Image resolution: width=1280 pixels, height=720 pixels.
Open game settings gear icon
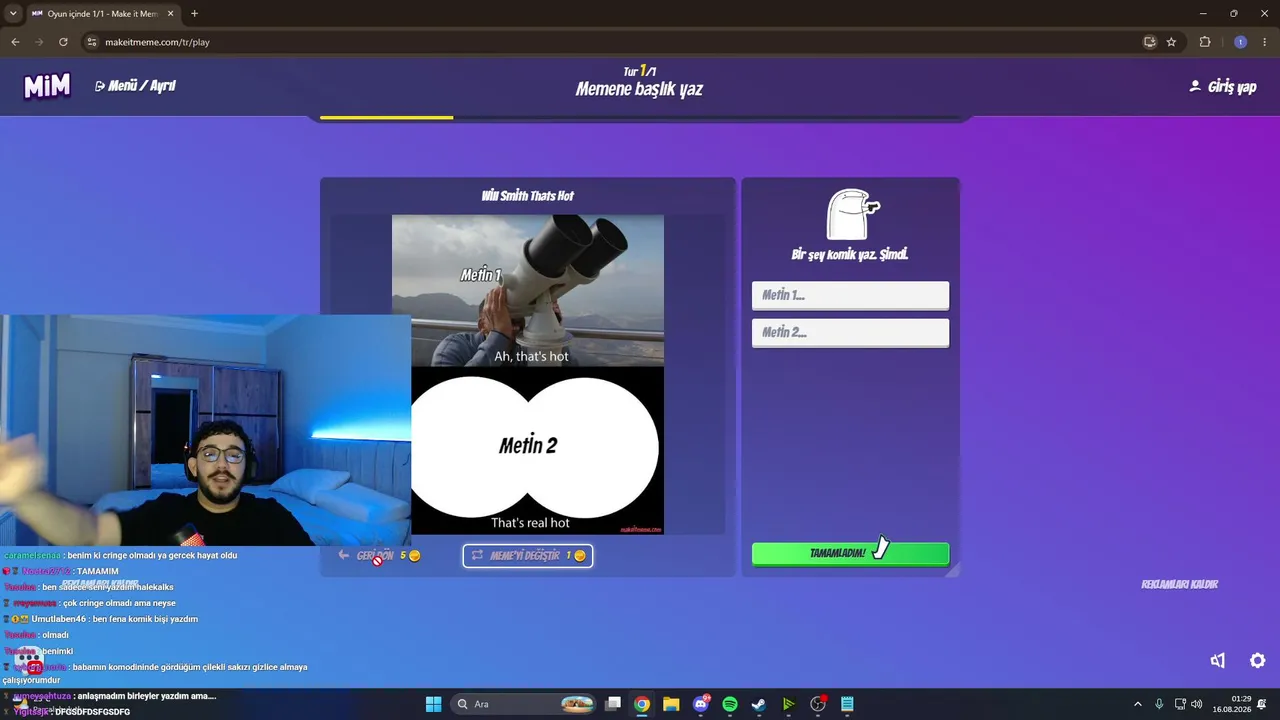pos(1258,660)
